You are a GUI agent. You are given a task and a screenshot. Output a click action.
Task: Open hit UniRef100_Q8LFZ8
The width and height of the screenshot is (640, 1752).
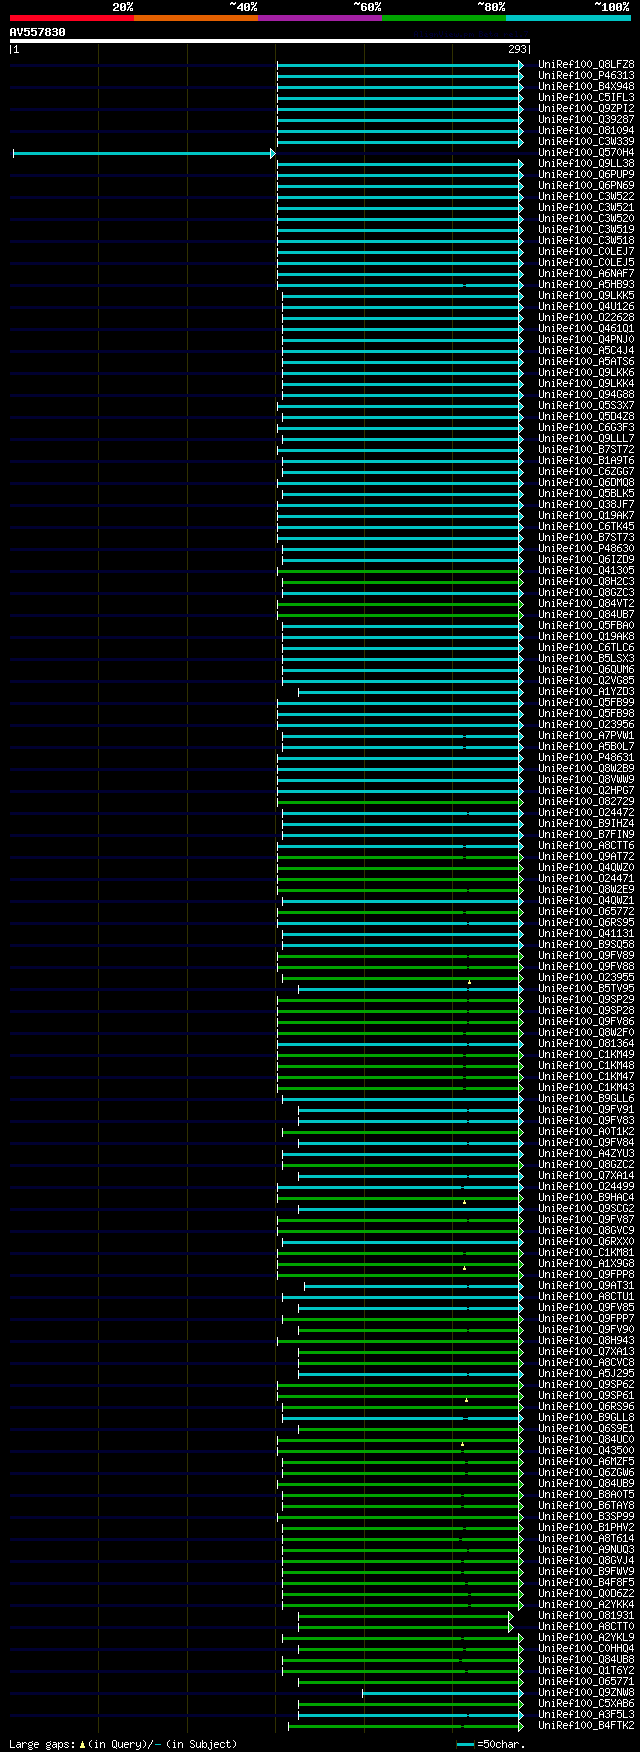pos(586,65)
